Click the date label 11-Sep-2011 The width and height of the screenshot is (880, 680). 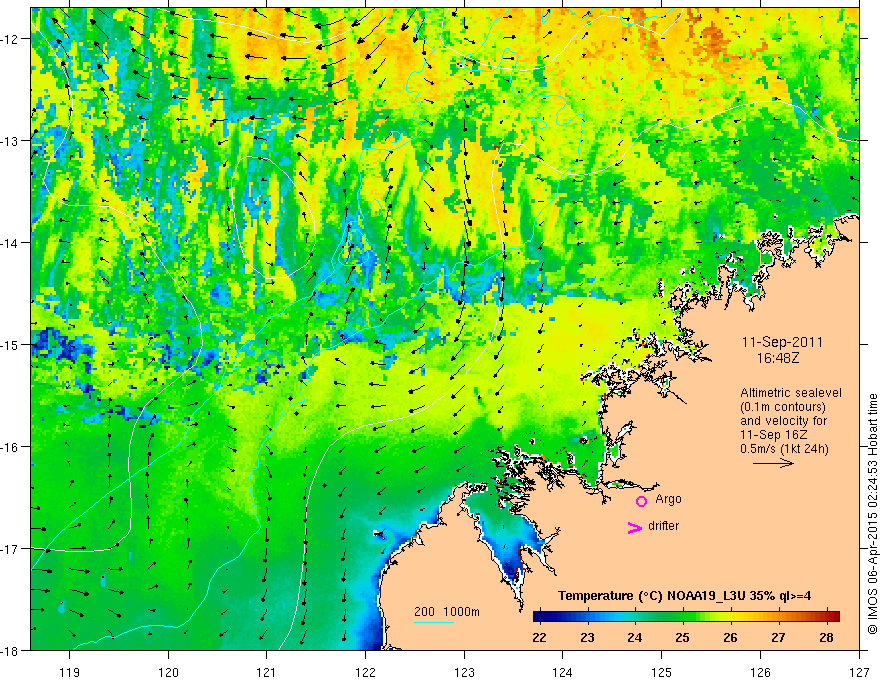pos(782,342)
